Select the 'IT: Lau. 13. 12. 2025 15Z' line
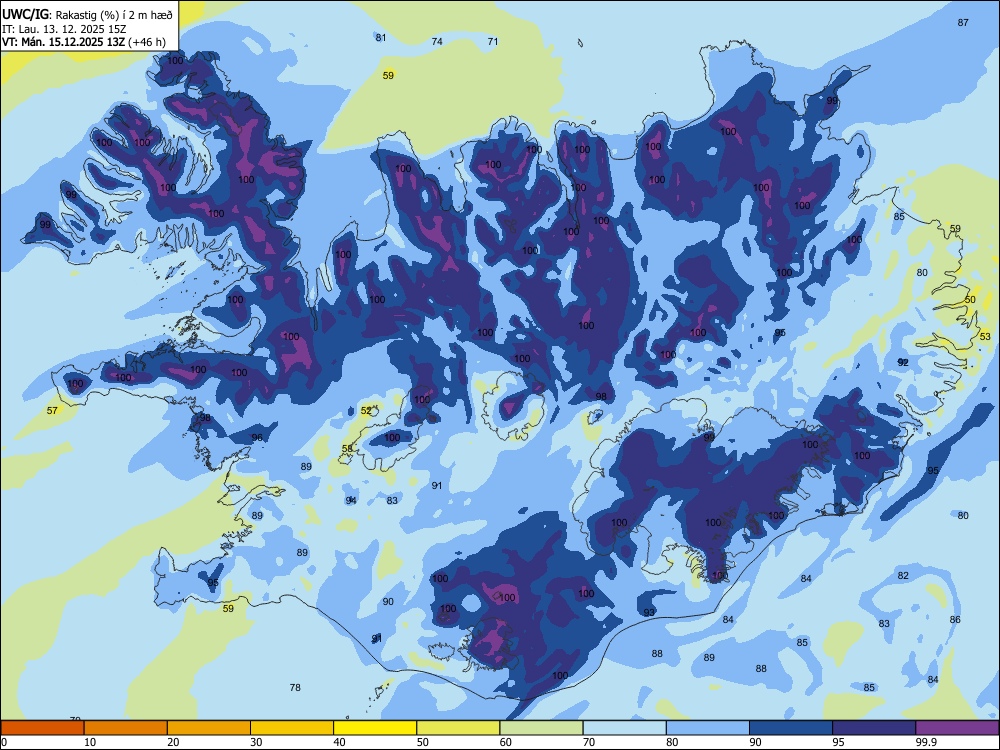 click(x=64, y=29)
